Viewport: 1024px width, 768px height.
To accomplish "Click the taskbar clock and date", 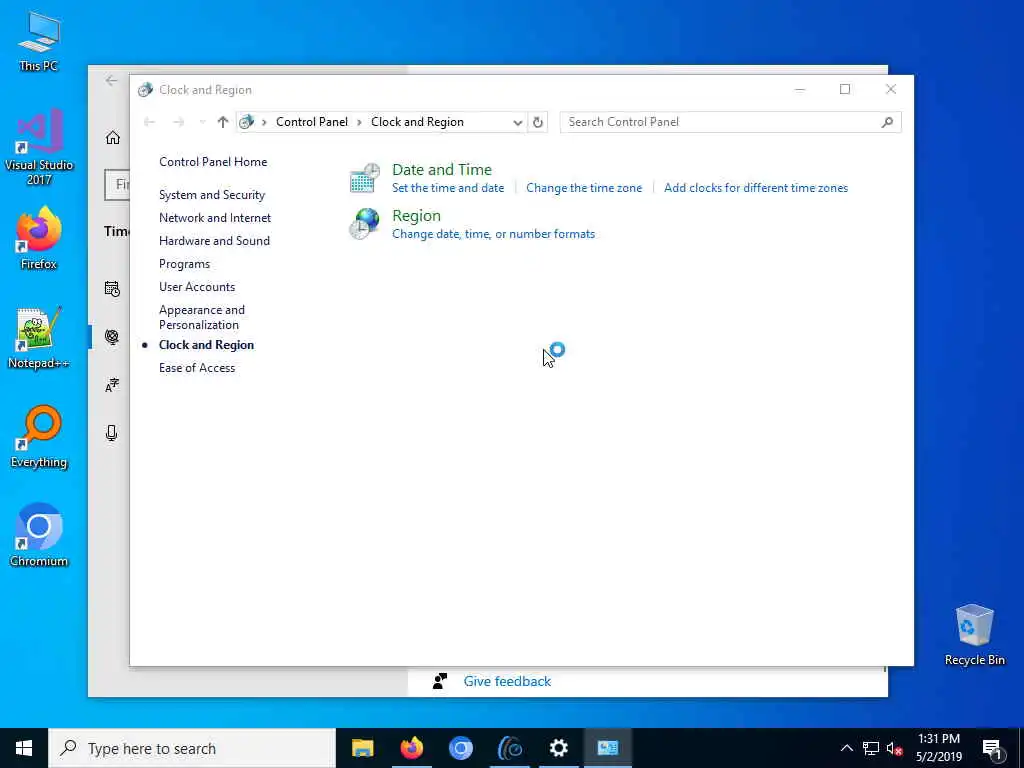I will click(x=938, y=748).
